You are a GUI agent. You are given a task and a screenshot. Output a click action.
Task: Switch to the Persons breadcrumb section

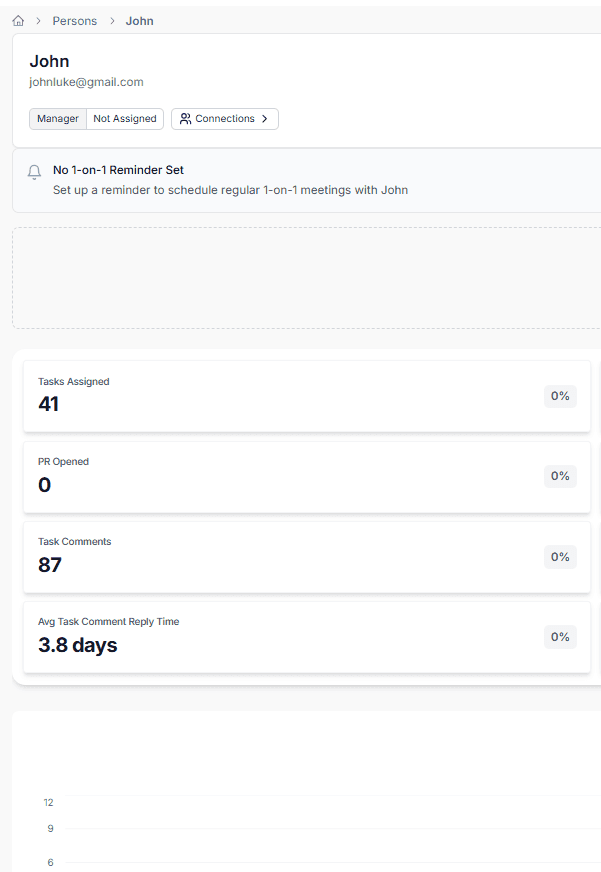[x=74, y=20]
